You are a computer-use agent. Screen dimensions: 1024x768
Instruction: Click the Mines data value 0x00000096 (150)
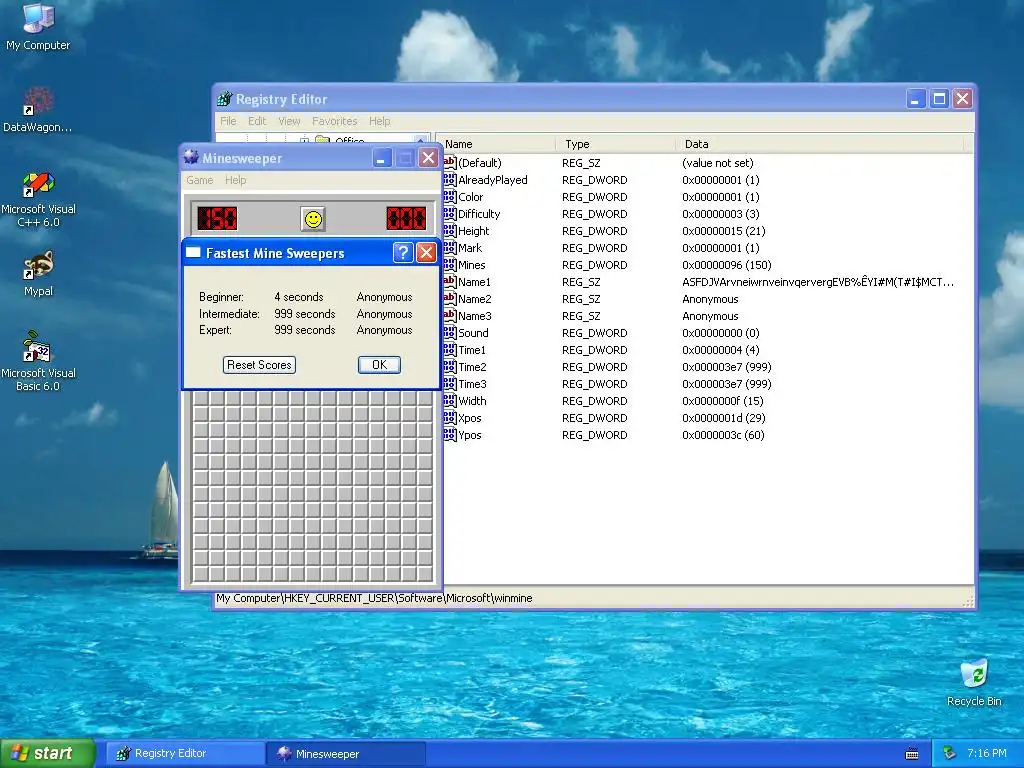tap(726, 265)
